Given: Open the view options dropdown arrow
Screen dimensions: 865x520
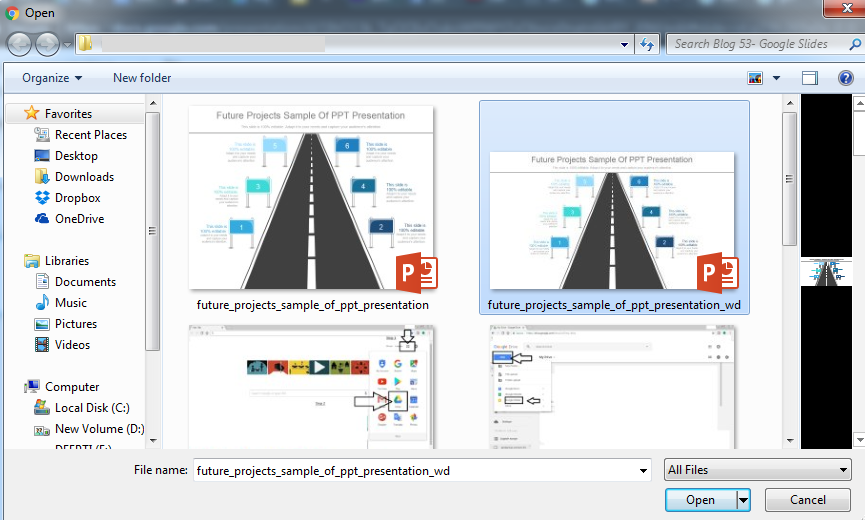Looking at the screenshot, I should pos(776,78).
